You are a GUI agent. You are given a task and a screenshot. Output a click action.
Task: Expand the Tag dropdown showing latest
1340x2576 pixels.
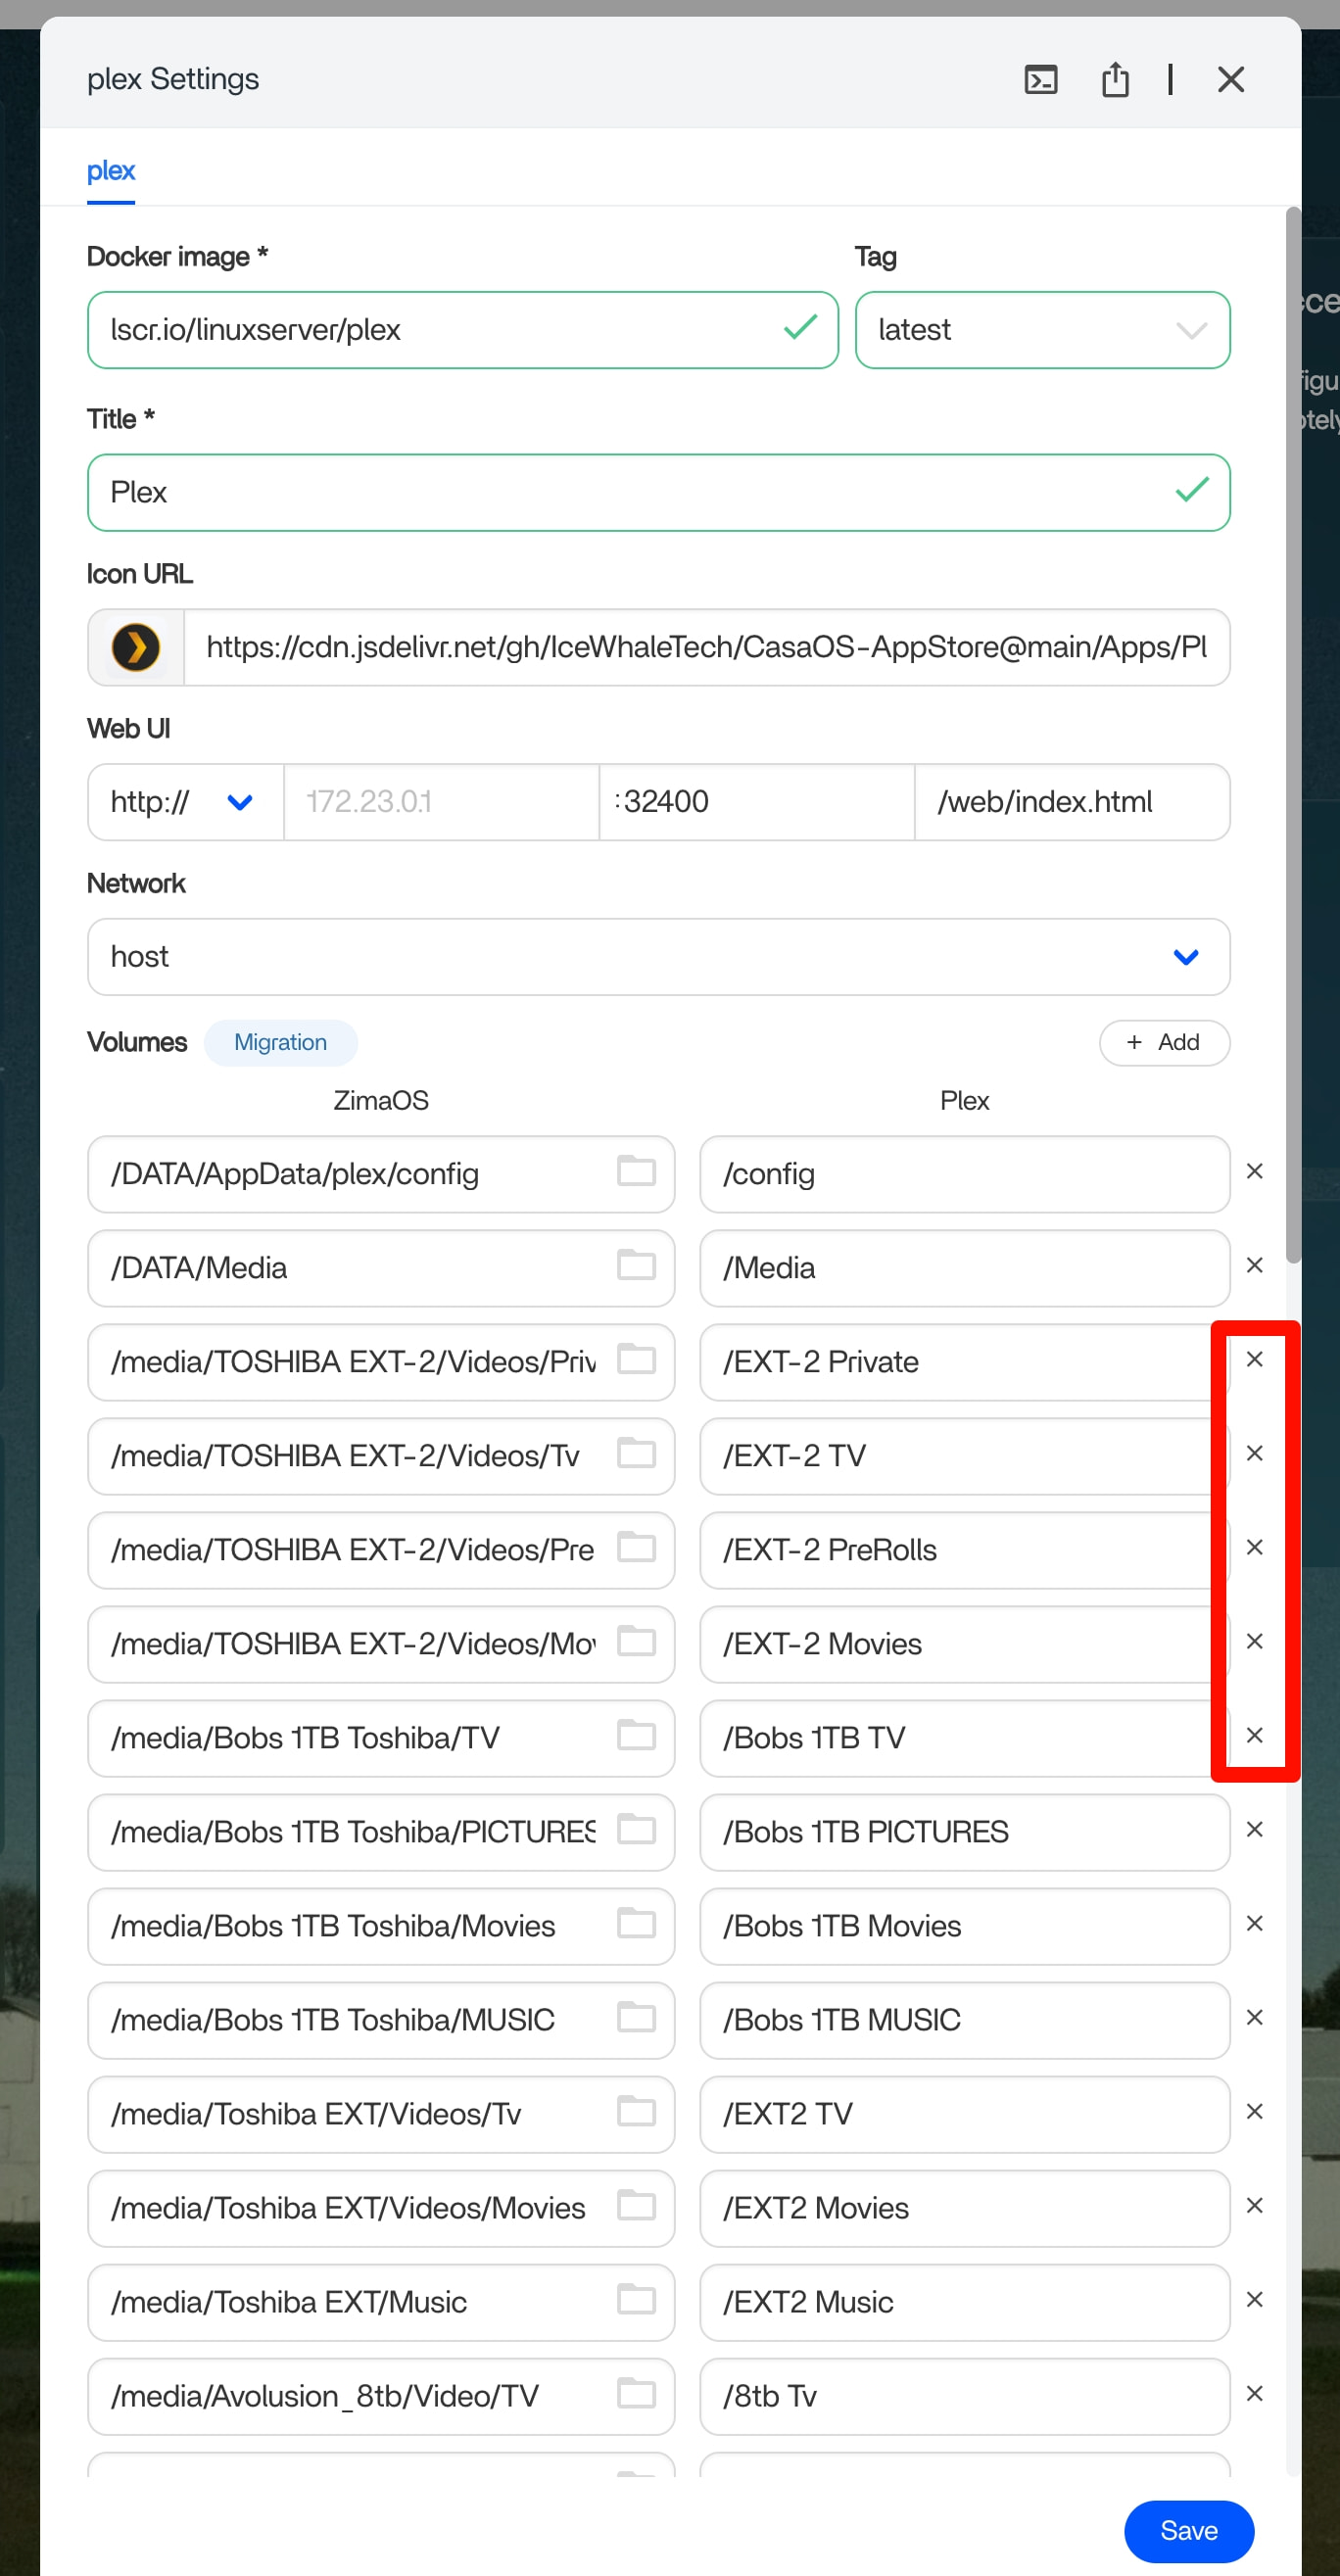coord(1042,330)
